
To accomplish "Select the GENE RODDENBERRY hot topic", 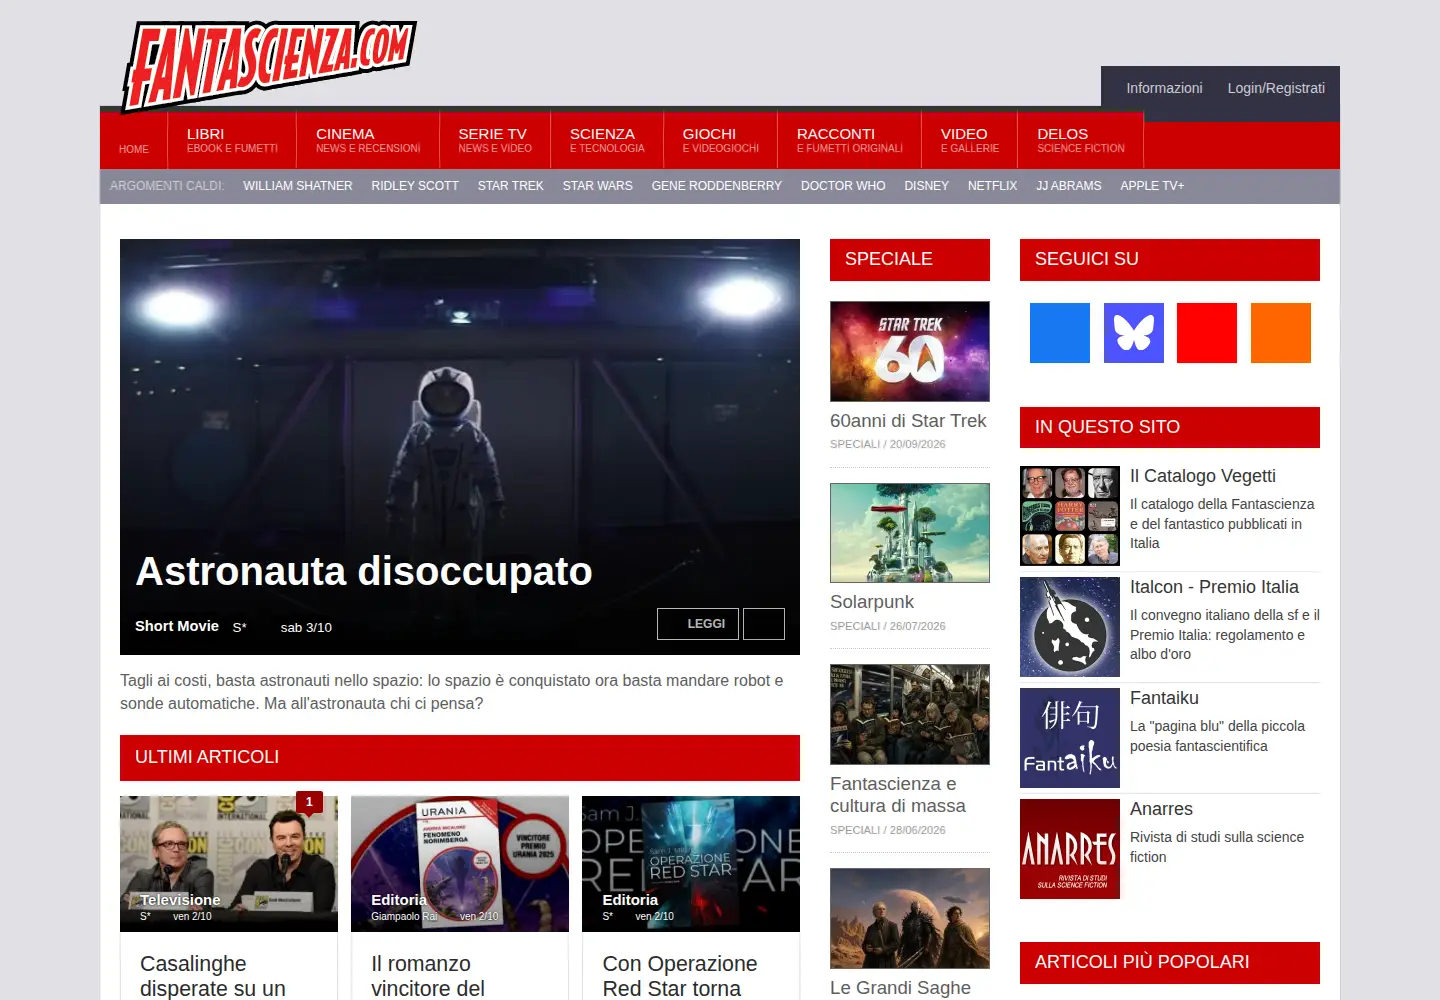I will pos(717,186).
